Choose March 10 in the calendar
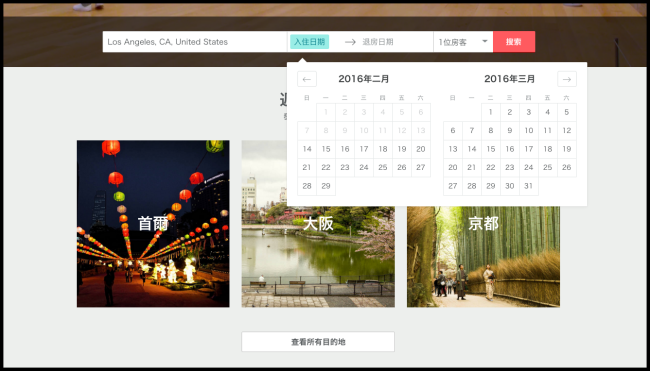 coord(529,131)
